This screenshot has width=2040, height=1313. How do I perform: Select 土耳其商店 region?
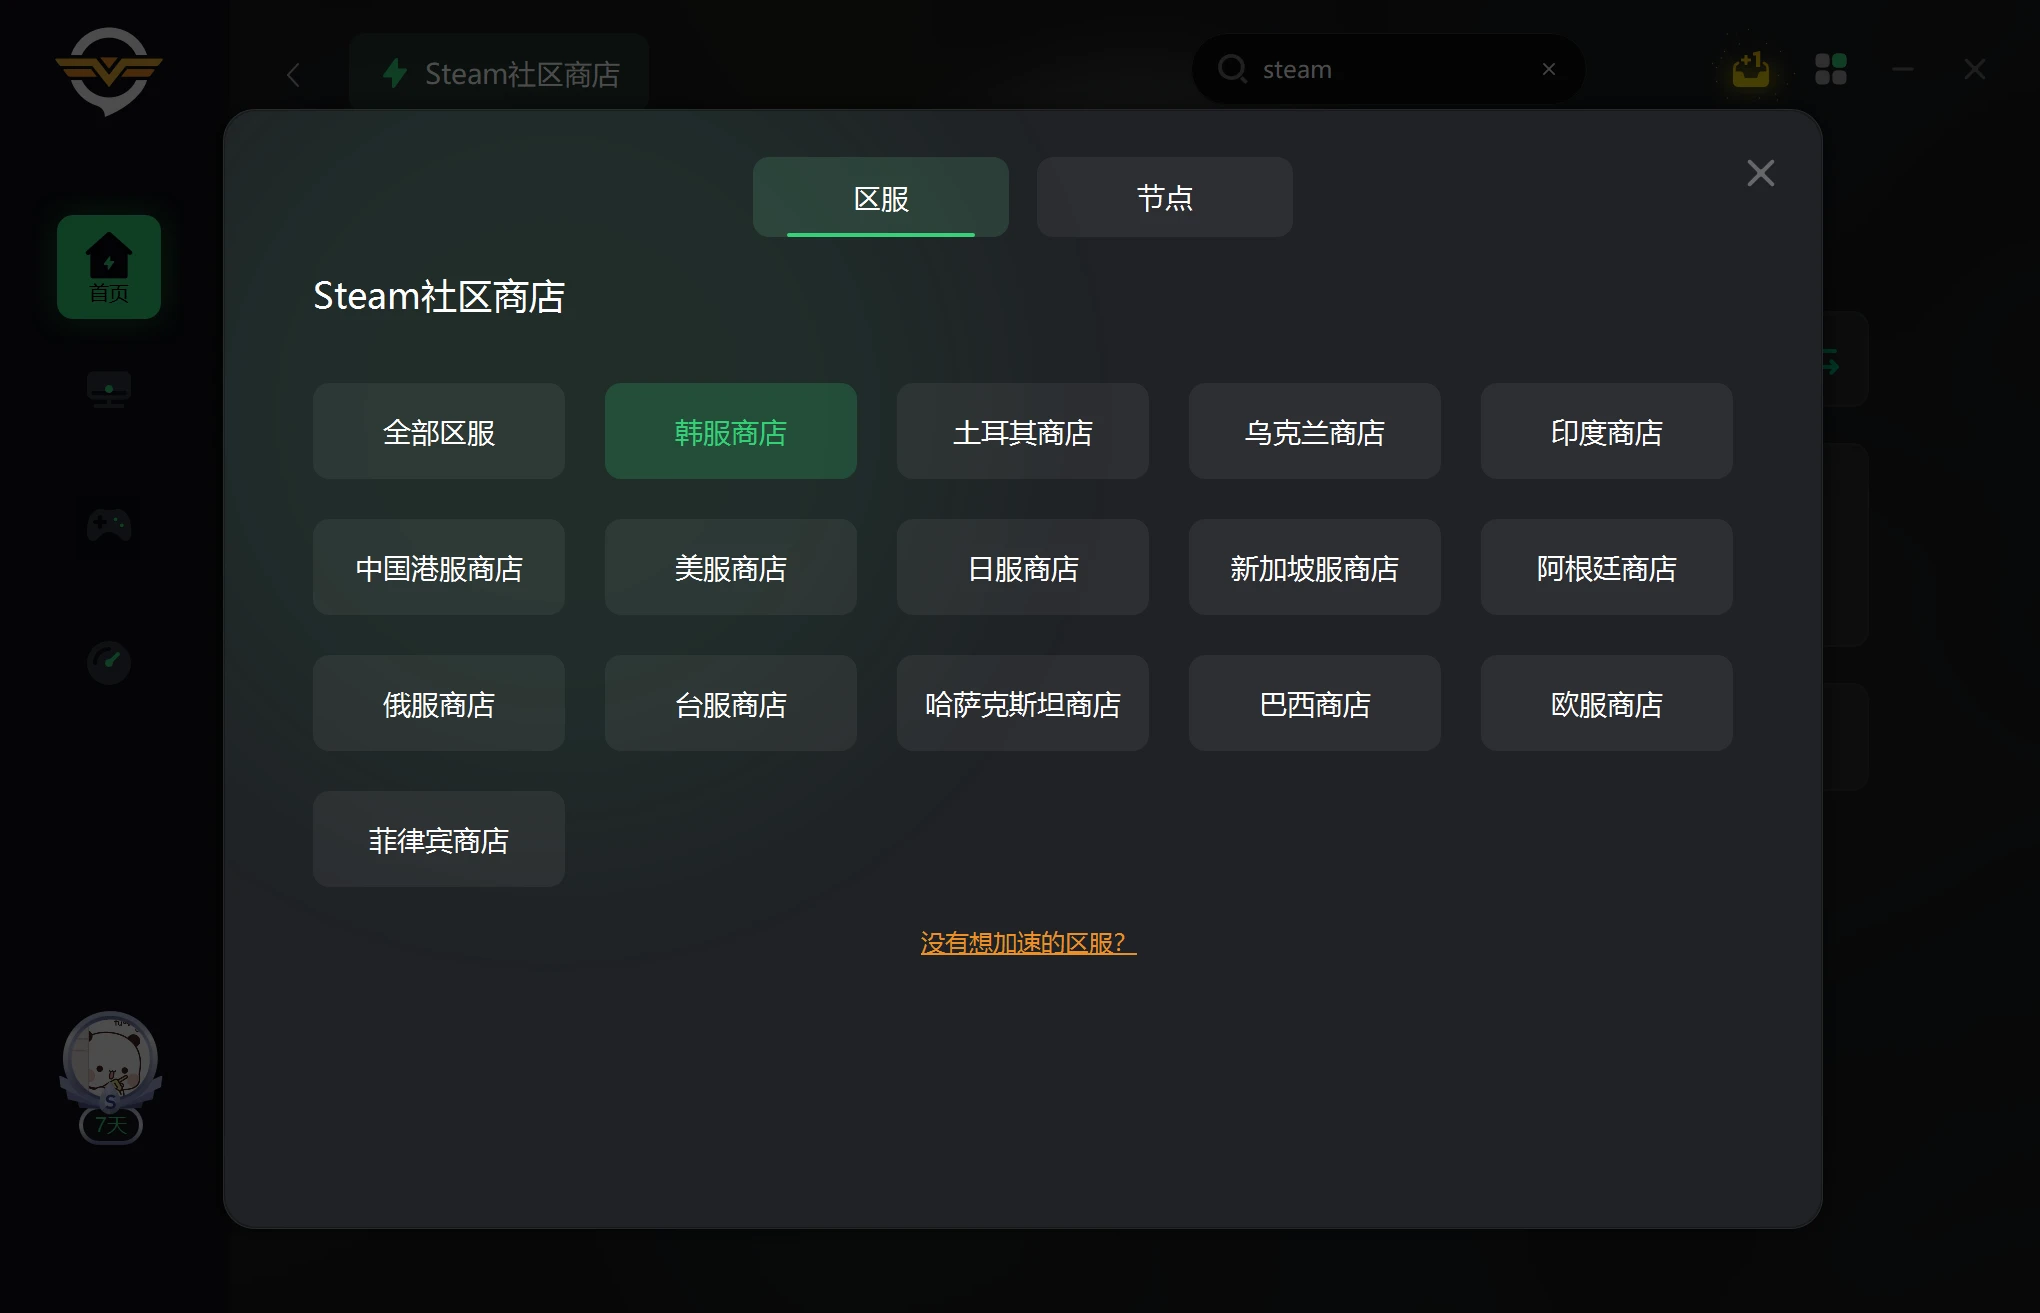(x=1023, y=431)
